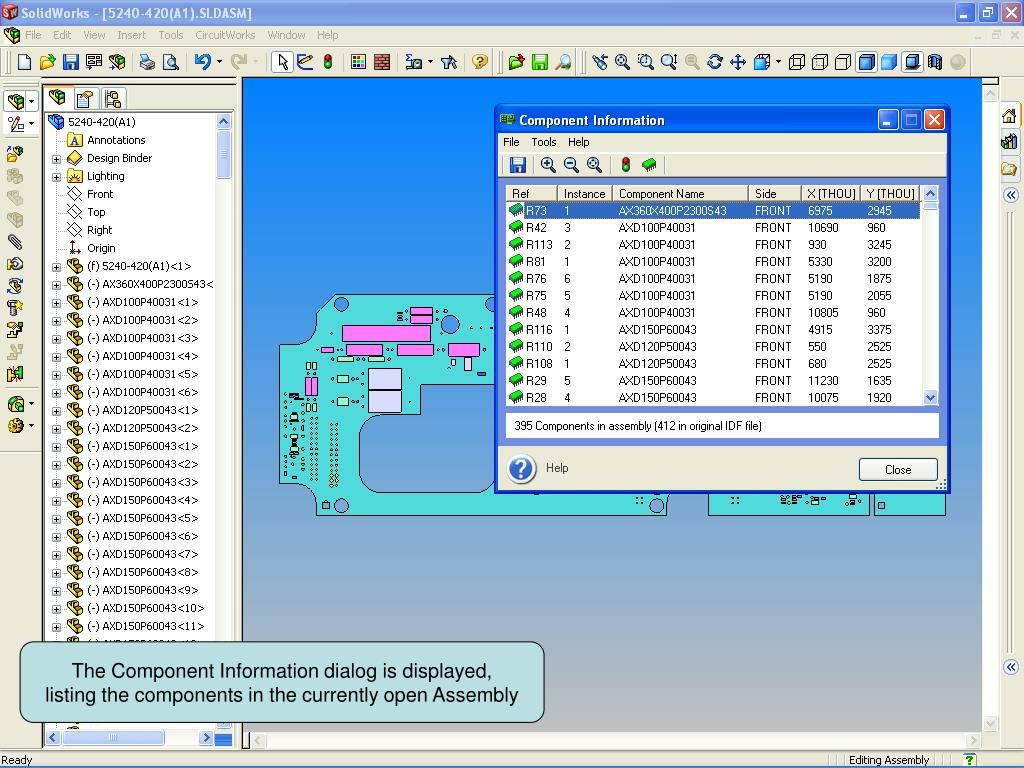Select the R116 component row
1024x768 pixels.
pos(713,330)
